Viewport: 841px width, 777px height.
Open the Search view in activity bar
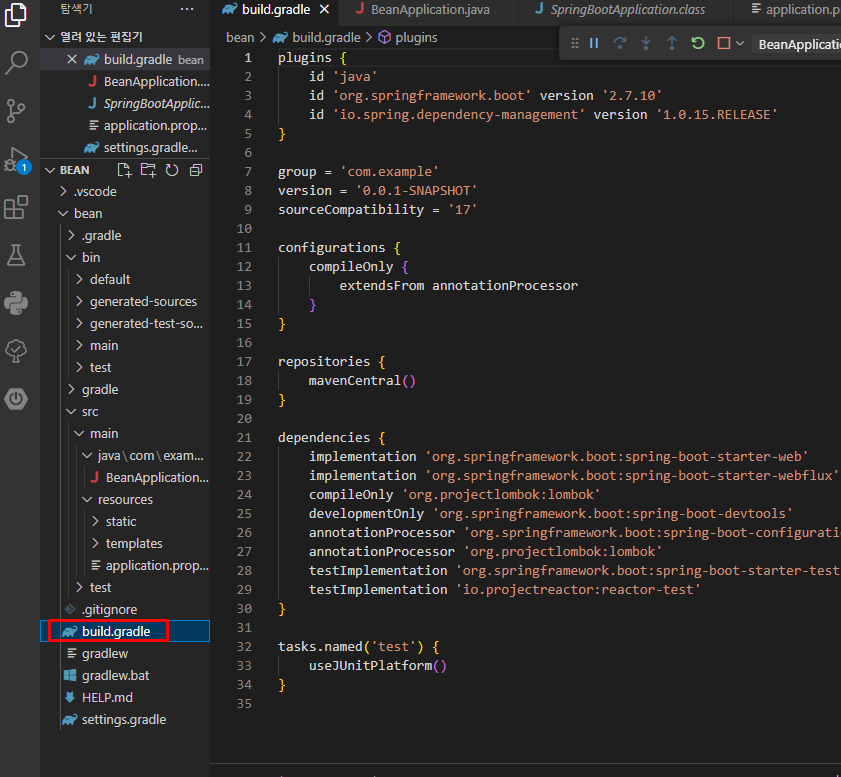(17, 63)
